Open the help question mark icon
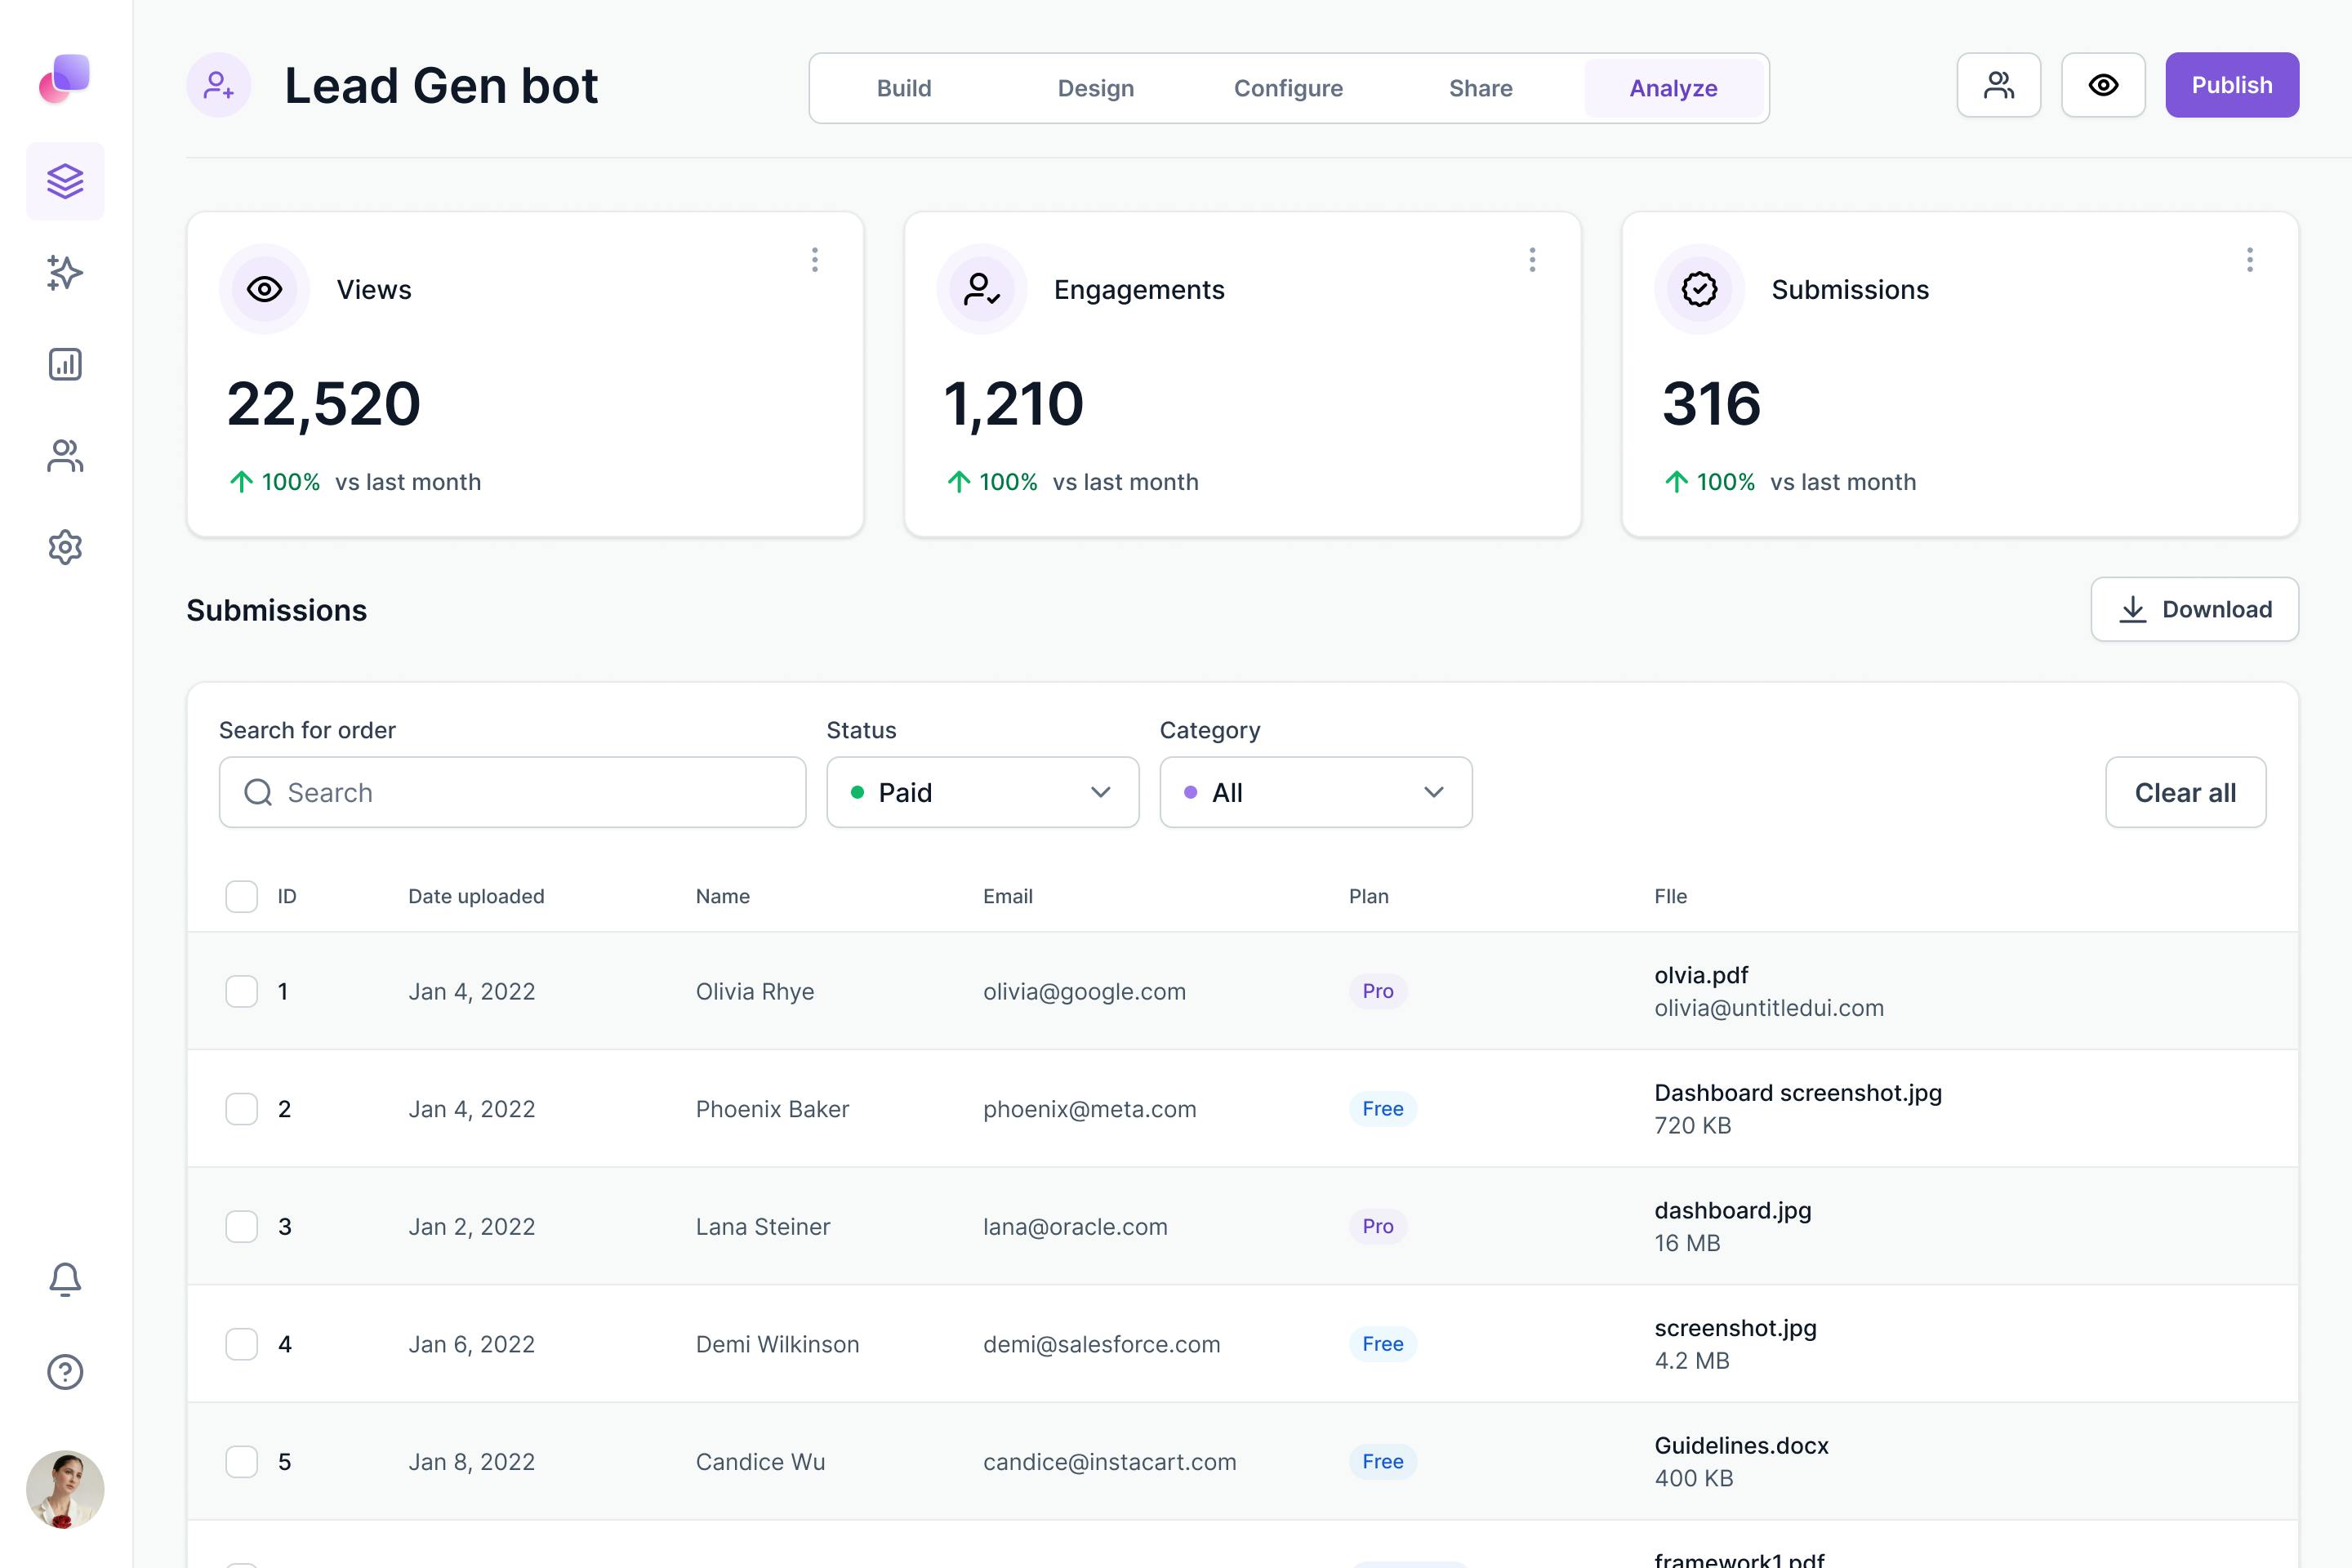 tap(65, 1371)
